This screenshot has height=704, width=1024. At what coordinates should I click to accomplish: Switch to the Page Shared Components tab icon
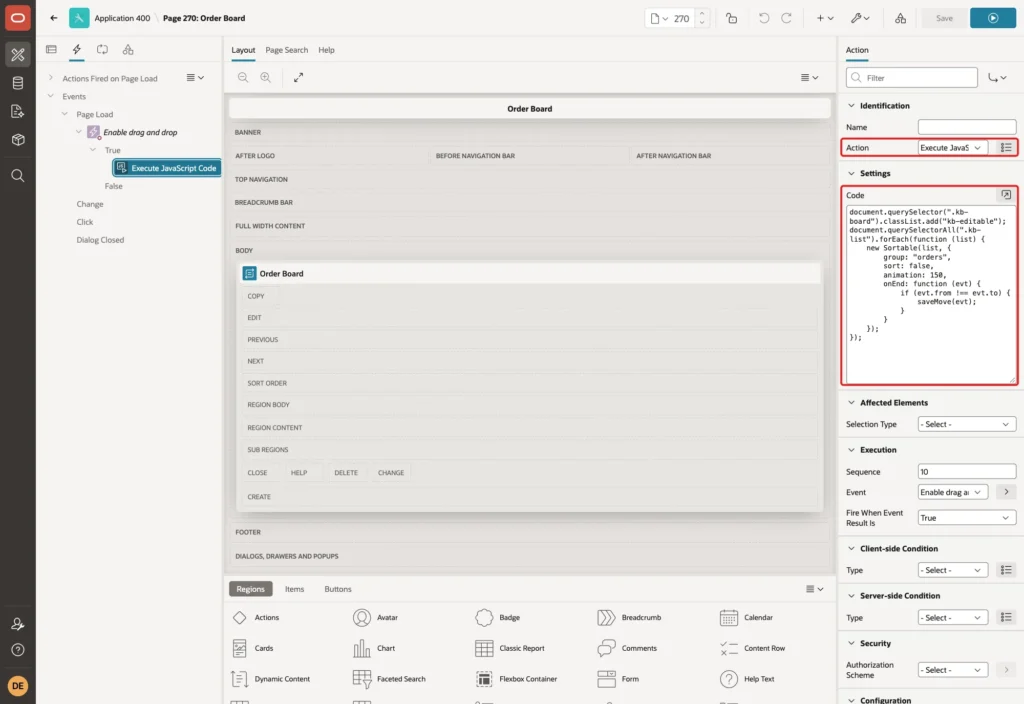[x=128, y=50]
